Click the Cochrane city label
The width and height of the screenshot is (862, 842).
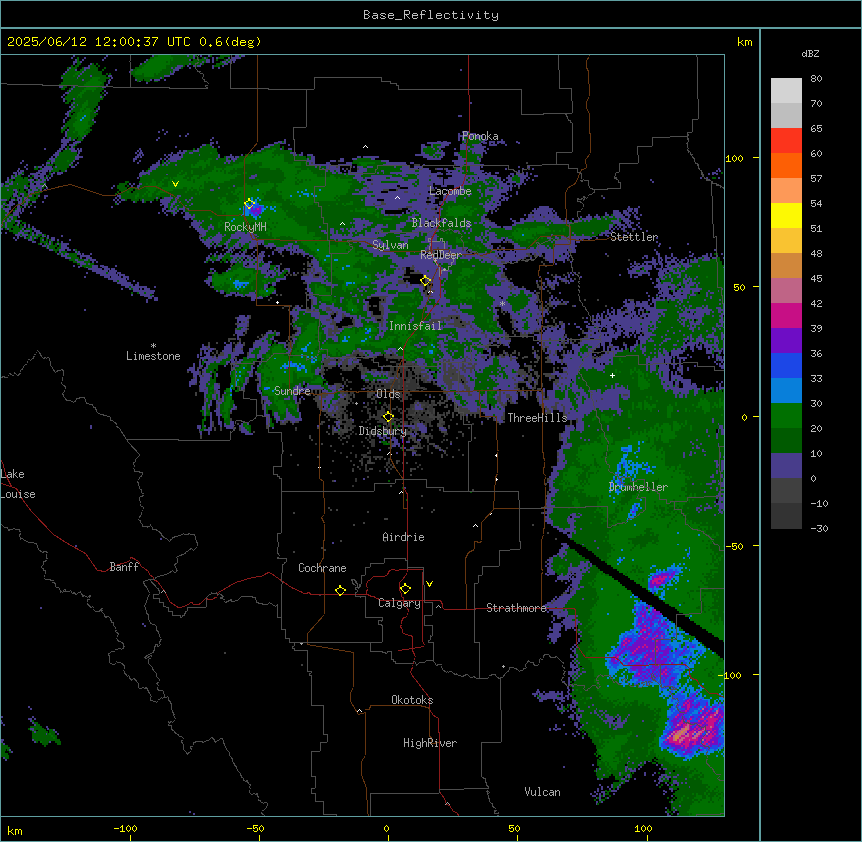coord(322,568)
